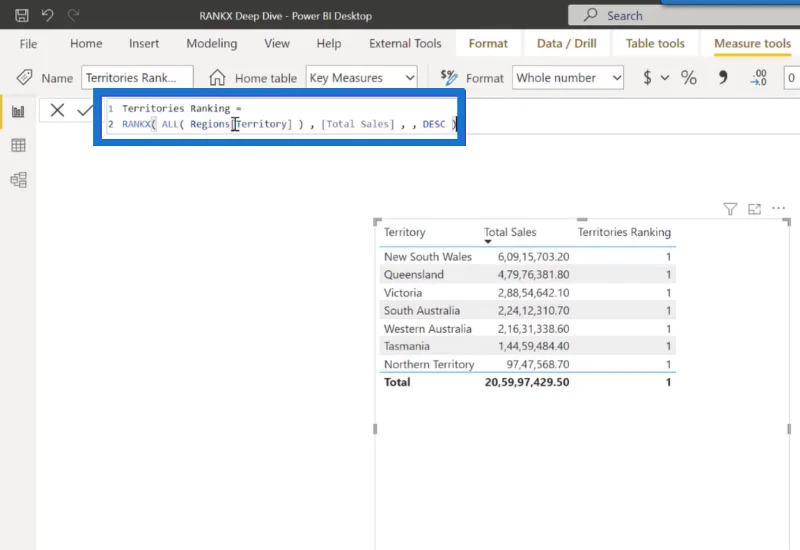The width and height of the screenshot is (800, 550).
Task: Click the Undo arrow icon
Action: pyautogui.click(x=47, y=15)
